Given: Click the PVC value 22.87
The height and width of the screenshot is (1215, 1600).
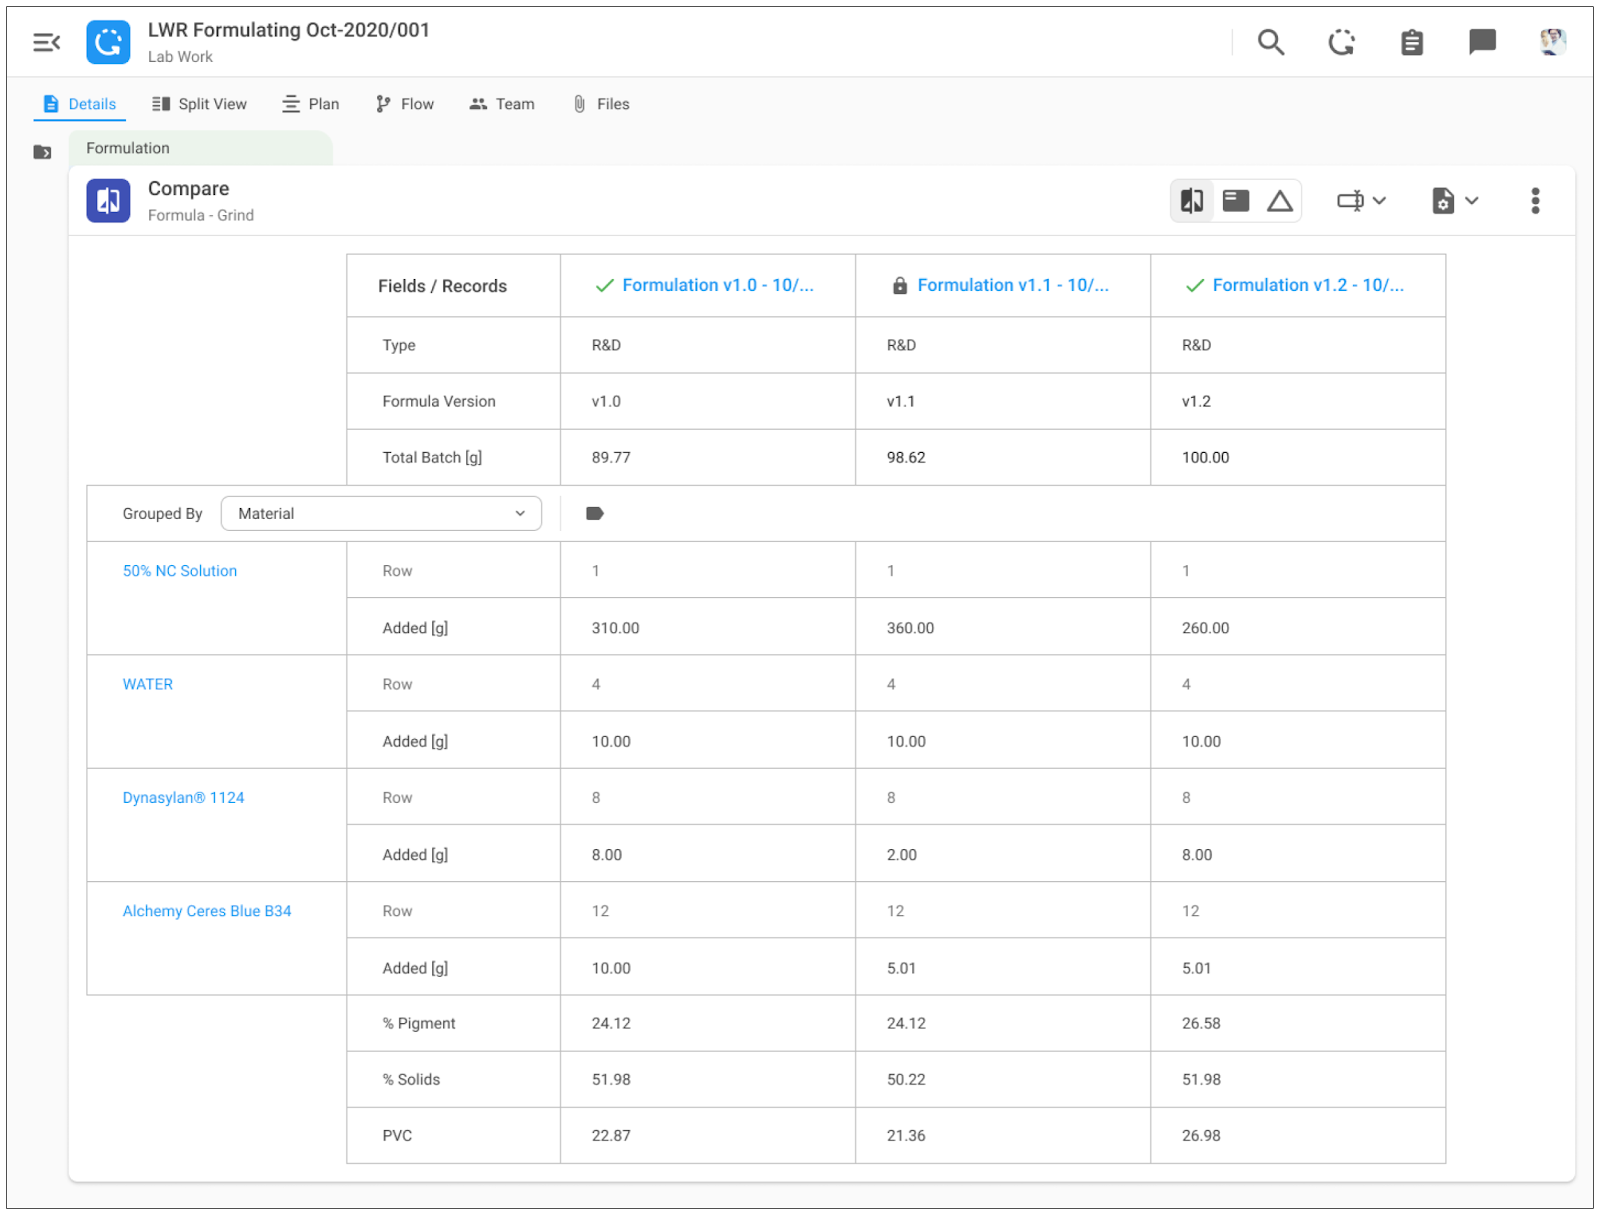Looking at the screenshot, I should coord(611,1135).
